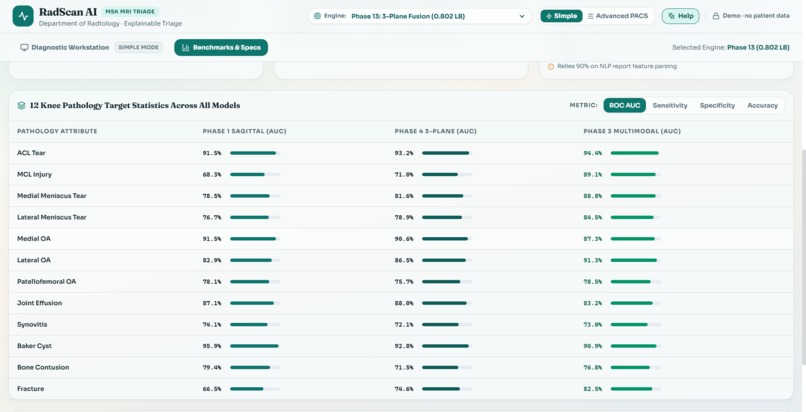Click the Pathology Attribute column header
This screenshot has width=806, height=412.
click(x=57, y=132)
